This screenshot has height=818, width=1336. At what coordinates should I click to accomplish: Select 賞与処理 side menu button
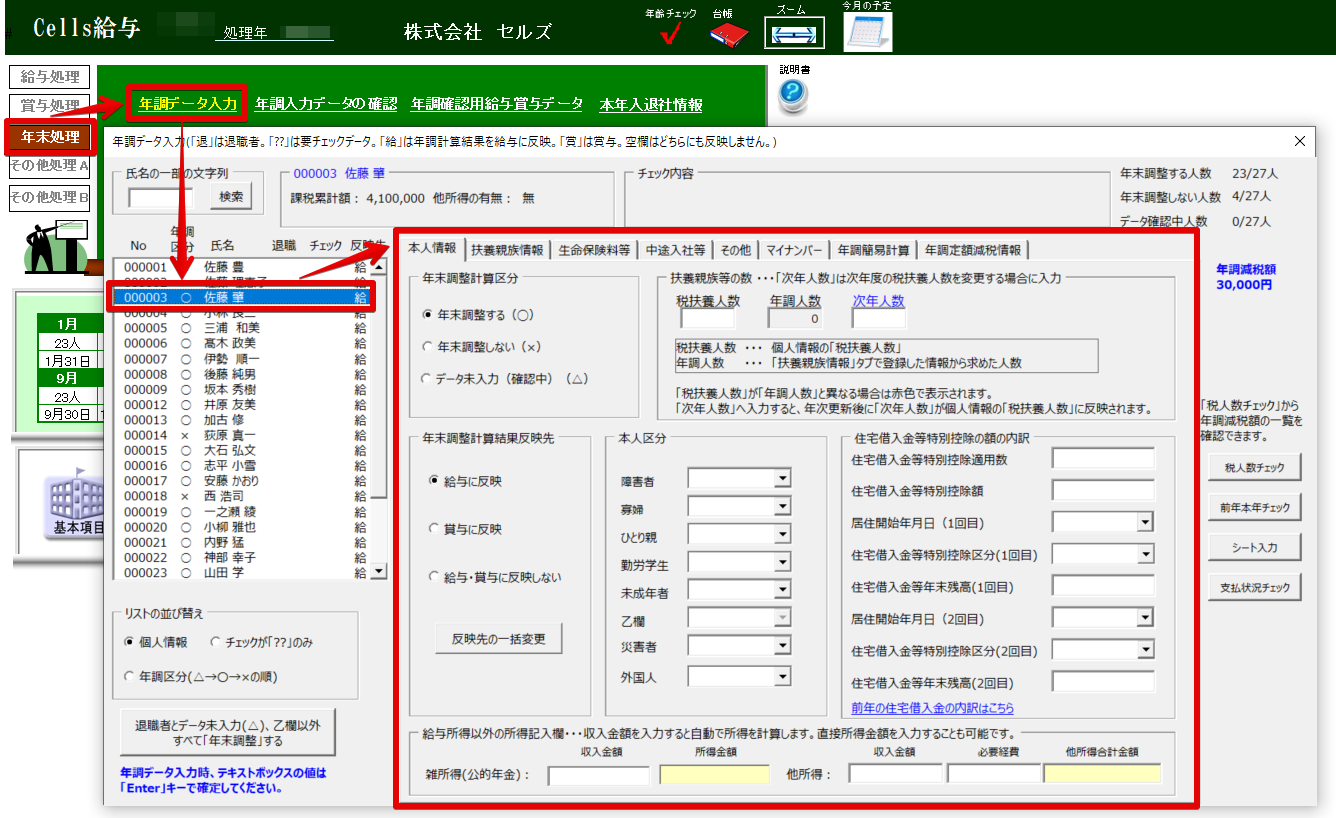click(x=49, y=105)
